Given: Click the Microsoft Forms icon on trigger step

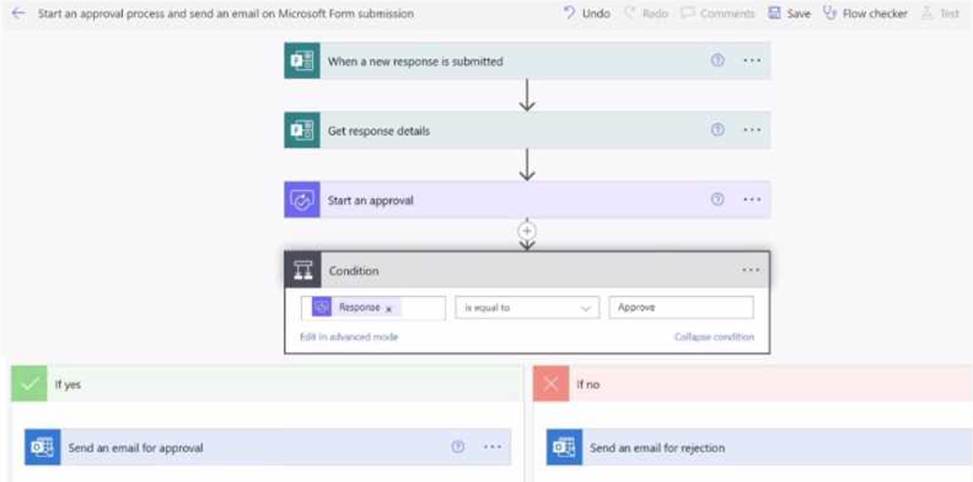Looking at the screenshot, I should (302, 61).
